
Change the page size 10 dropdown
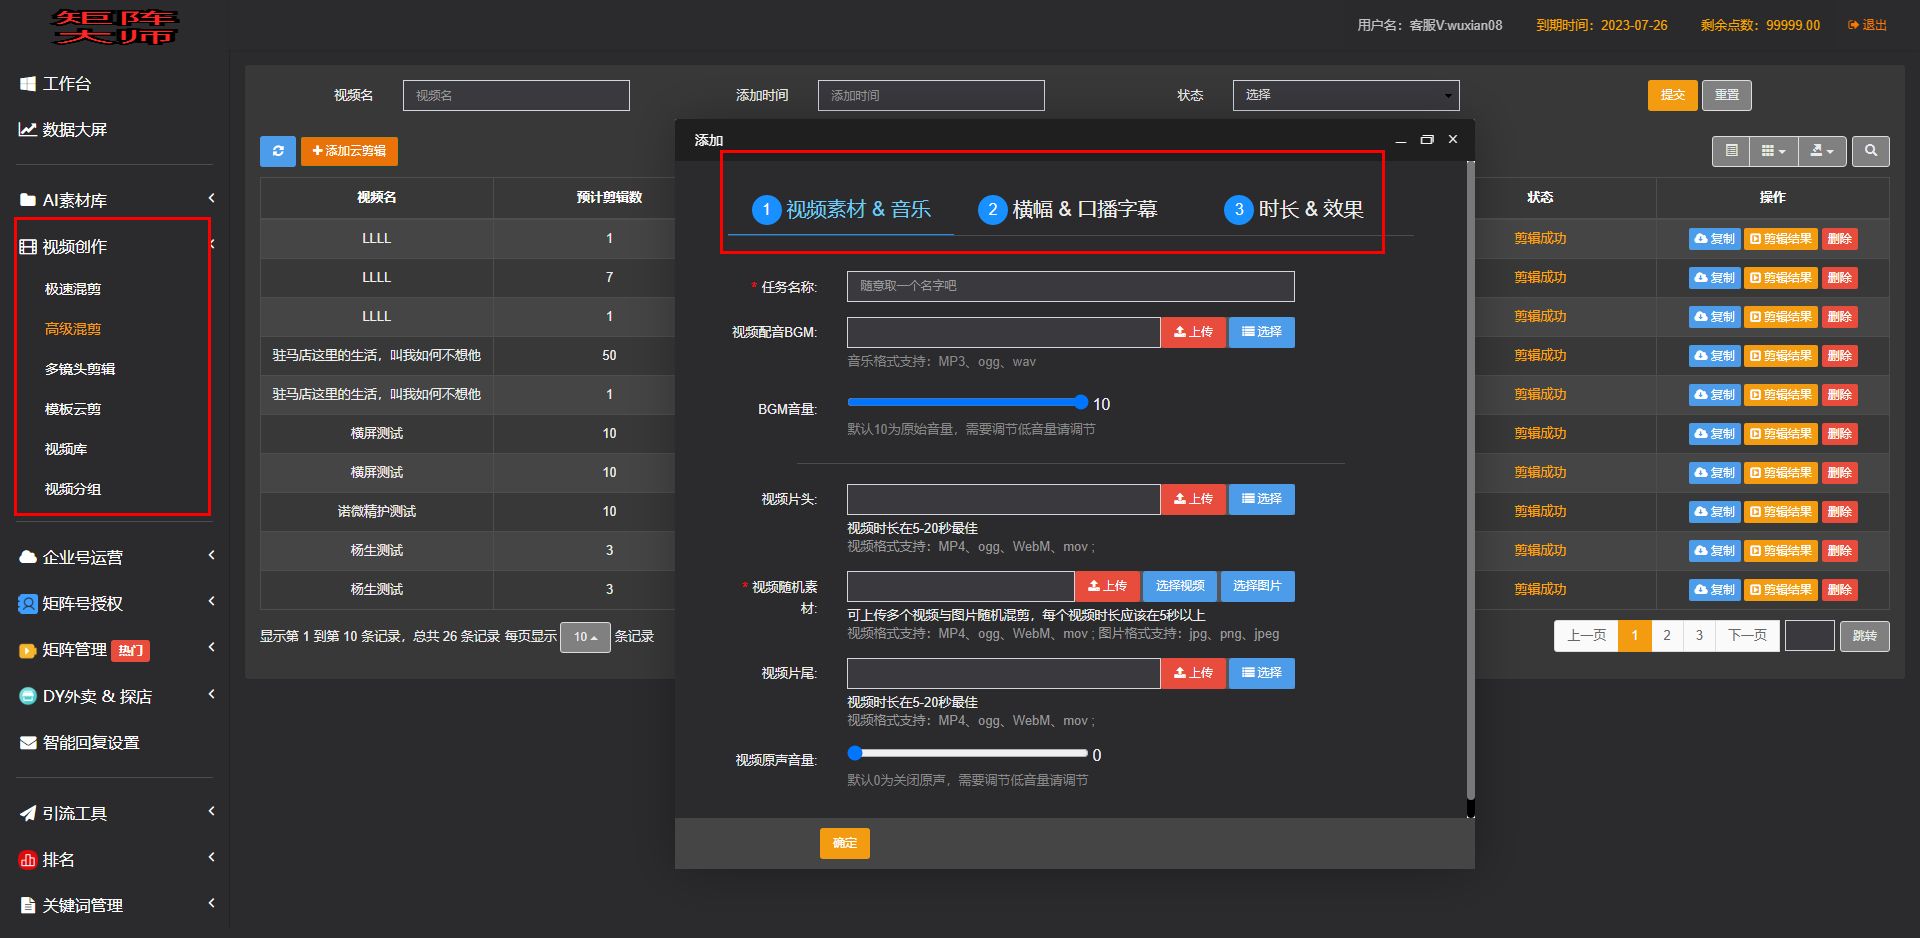click(x=585, y=637)
